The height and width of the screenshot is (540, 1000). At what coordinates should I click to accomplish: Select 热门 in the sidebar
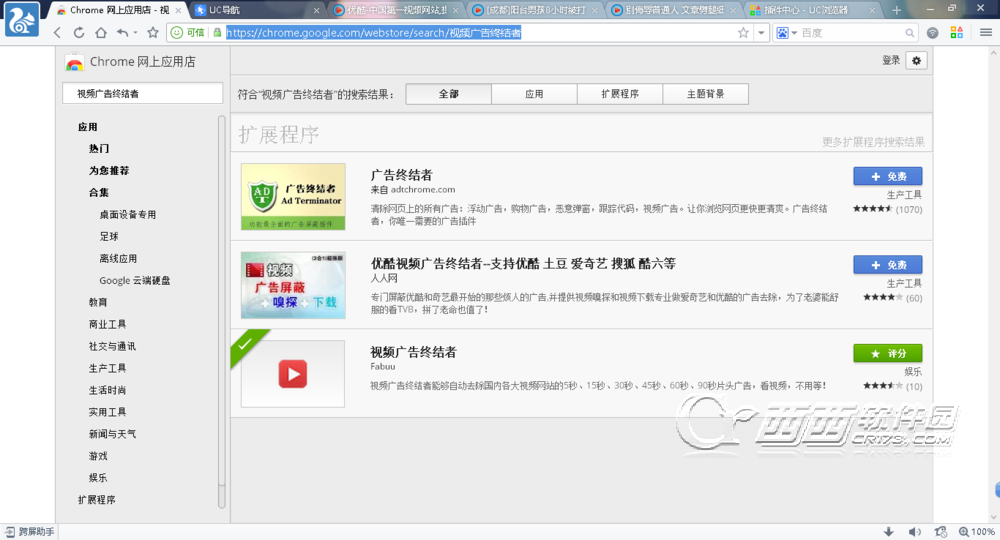click(99, 149)
